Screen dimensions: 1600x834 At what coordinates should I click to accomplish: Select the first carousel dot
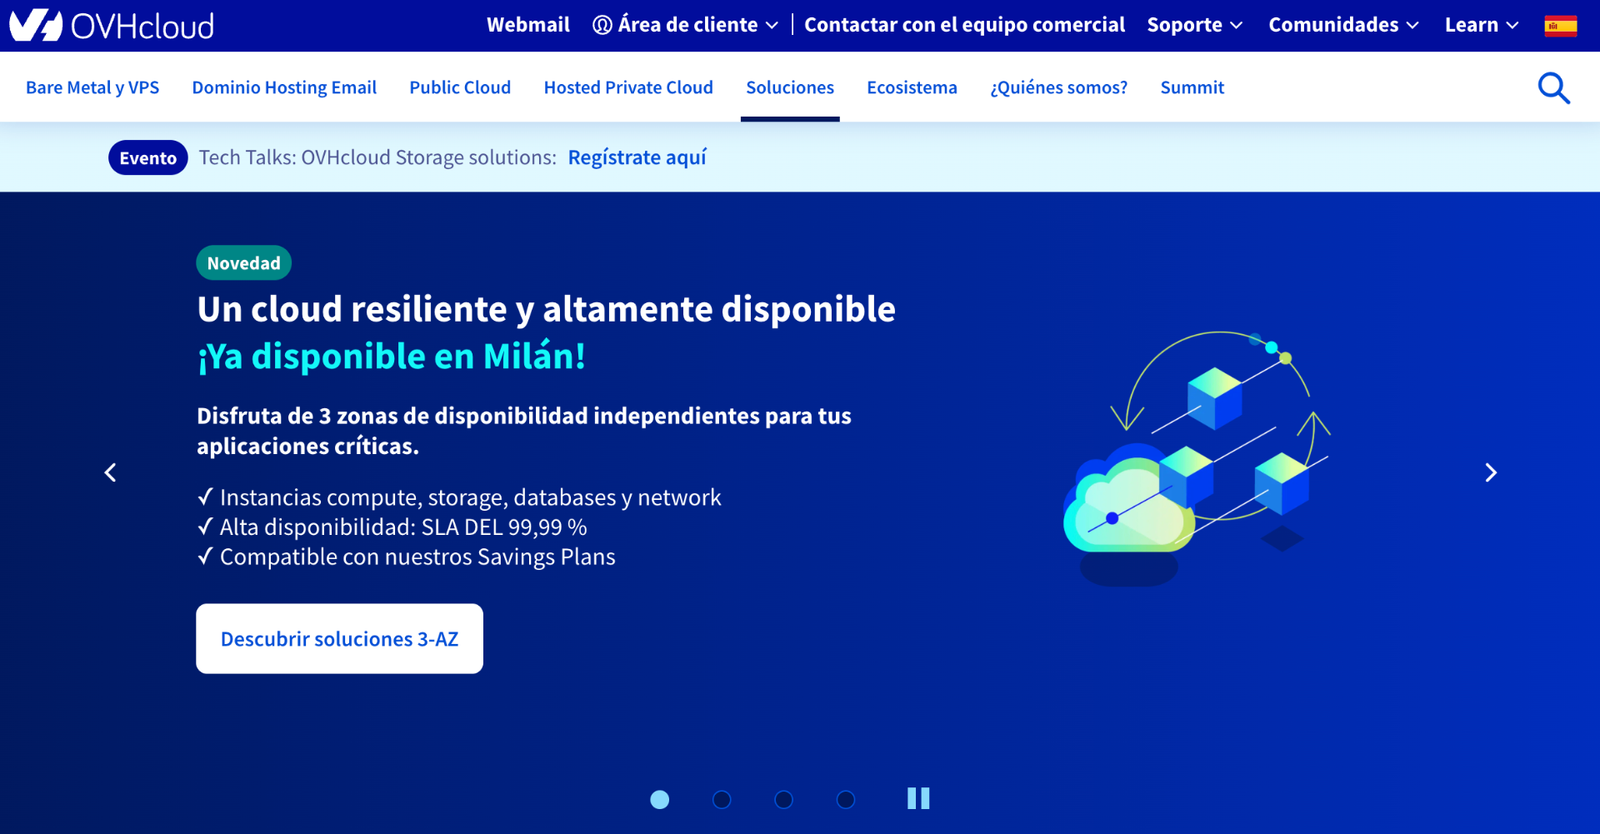click(x=660, y=799)
